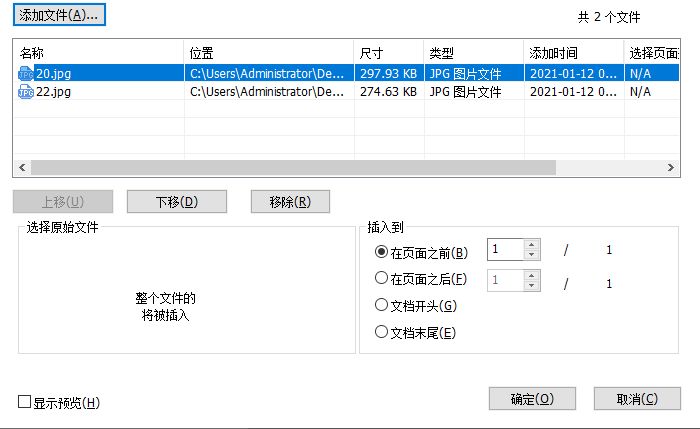Click the down arrow of 在页面之后 spinner
Image resolution: width=700 pixels, height=429 pixels.
pyautogui.click(x=531, y=286)
